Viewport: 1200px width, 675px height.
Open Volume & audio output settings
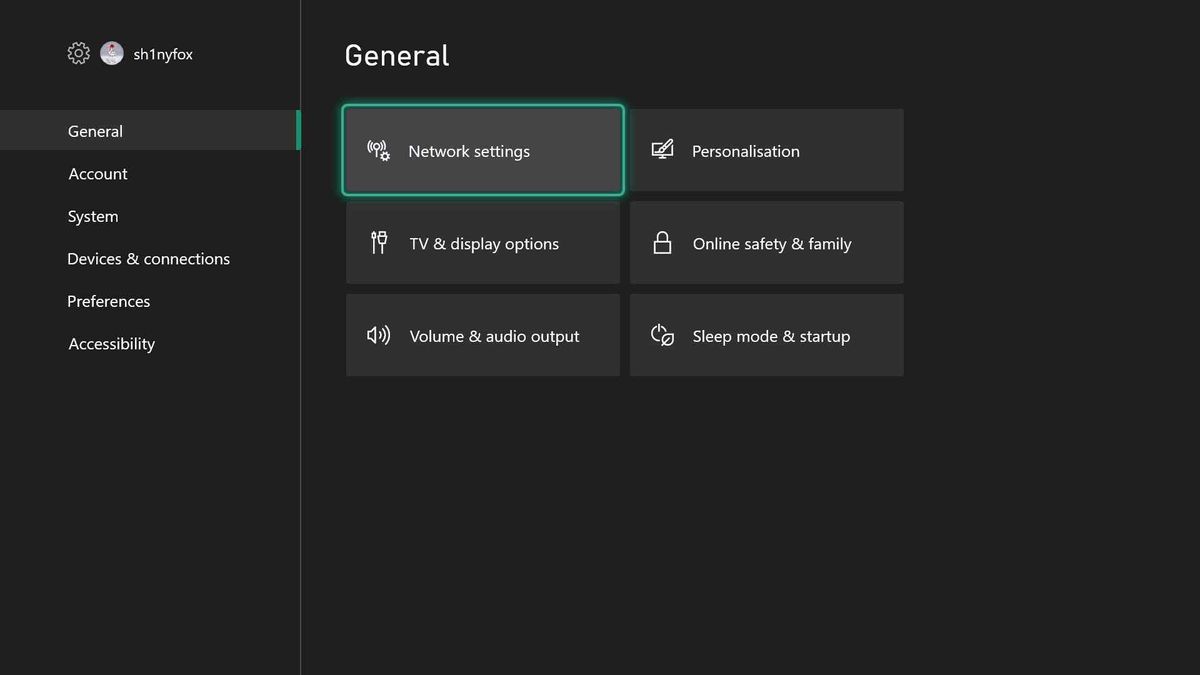tap(483, 335)
